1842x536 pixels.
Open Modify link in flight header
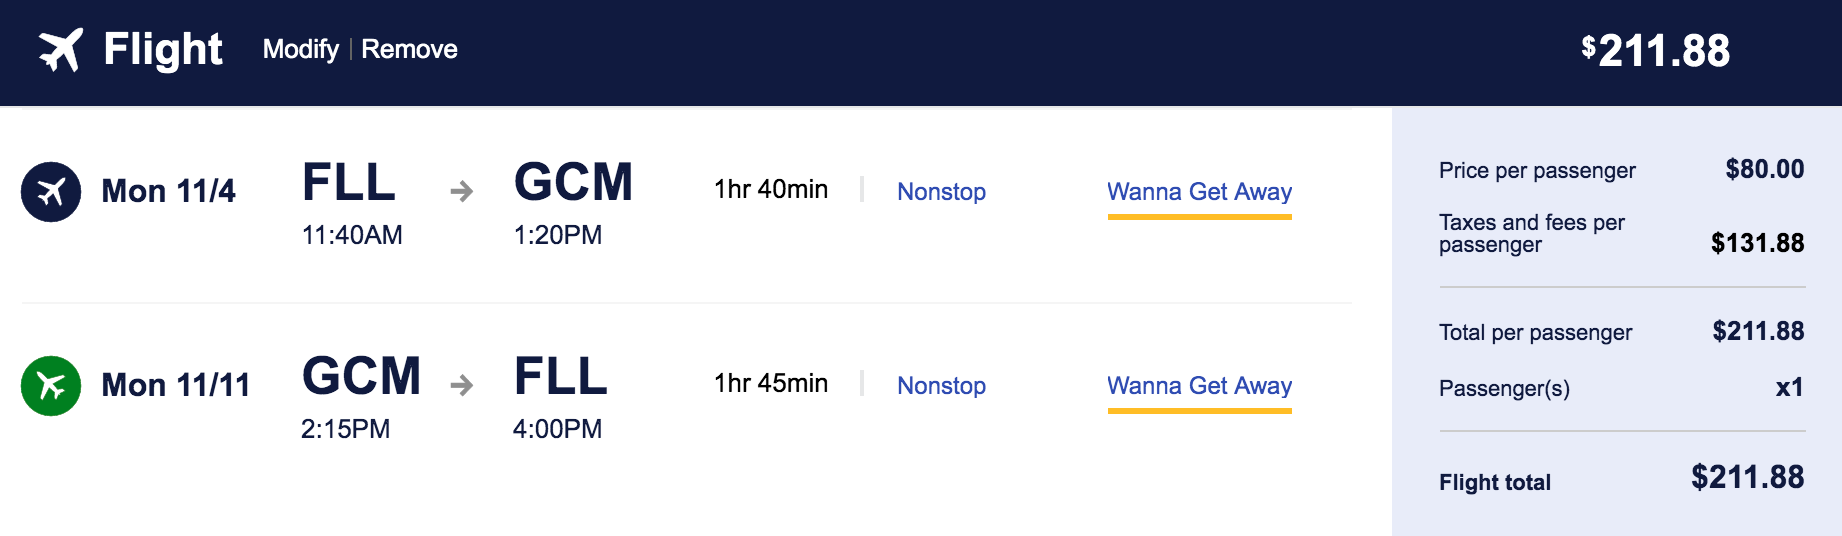(300, 49)
